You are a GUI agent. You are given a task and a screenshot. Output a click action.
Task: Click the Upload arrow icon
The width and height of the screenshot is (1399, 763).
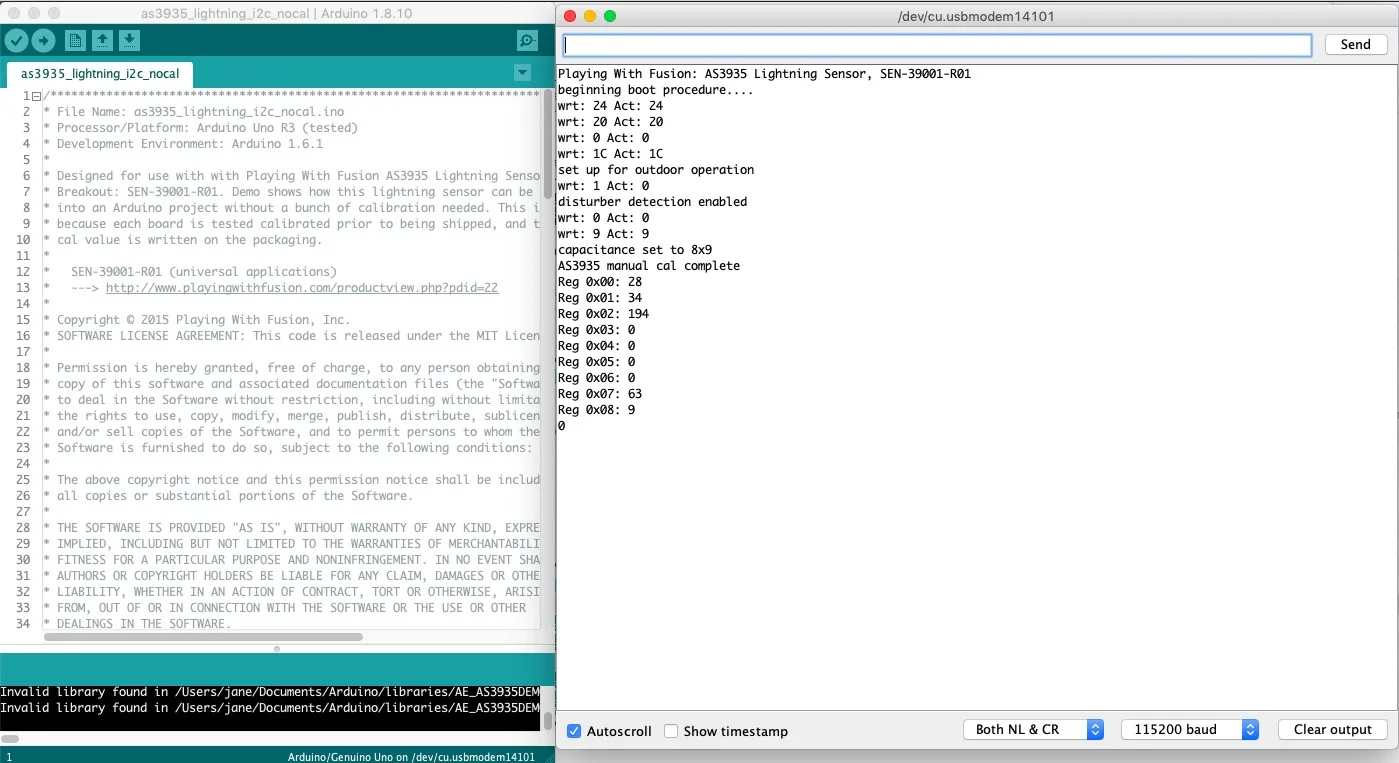tap(43, 40)
